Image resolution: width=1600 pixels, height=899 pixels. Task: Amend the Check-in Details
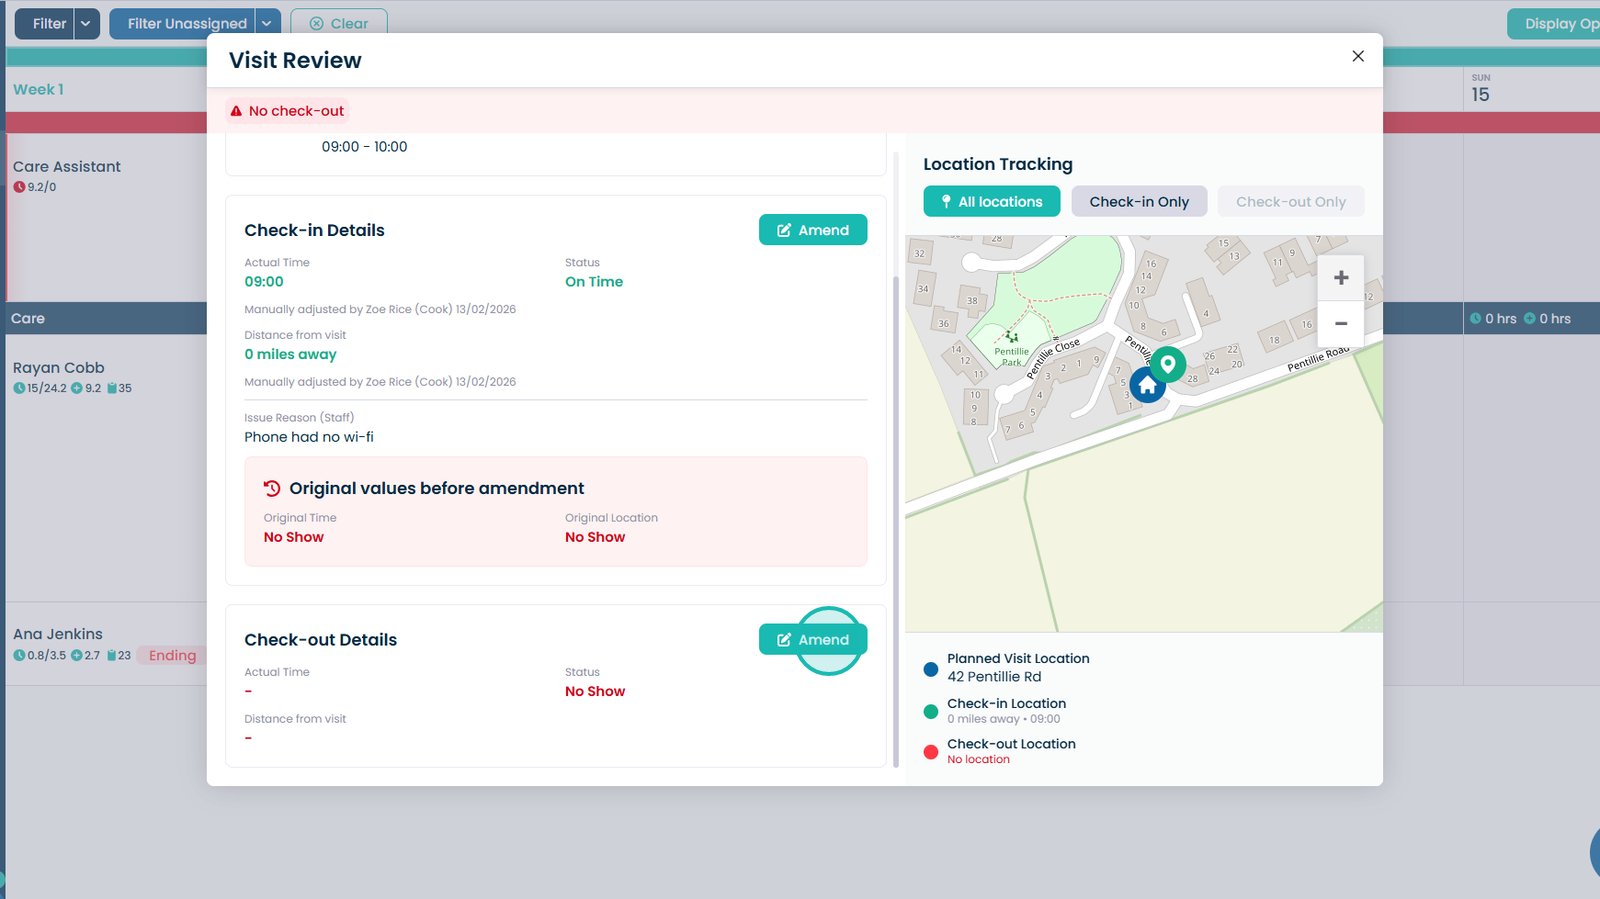coord(812,230)
